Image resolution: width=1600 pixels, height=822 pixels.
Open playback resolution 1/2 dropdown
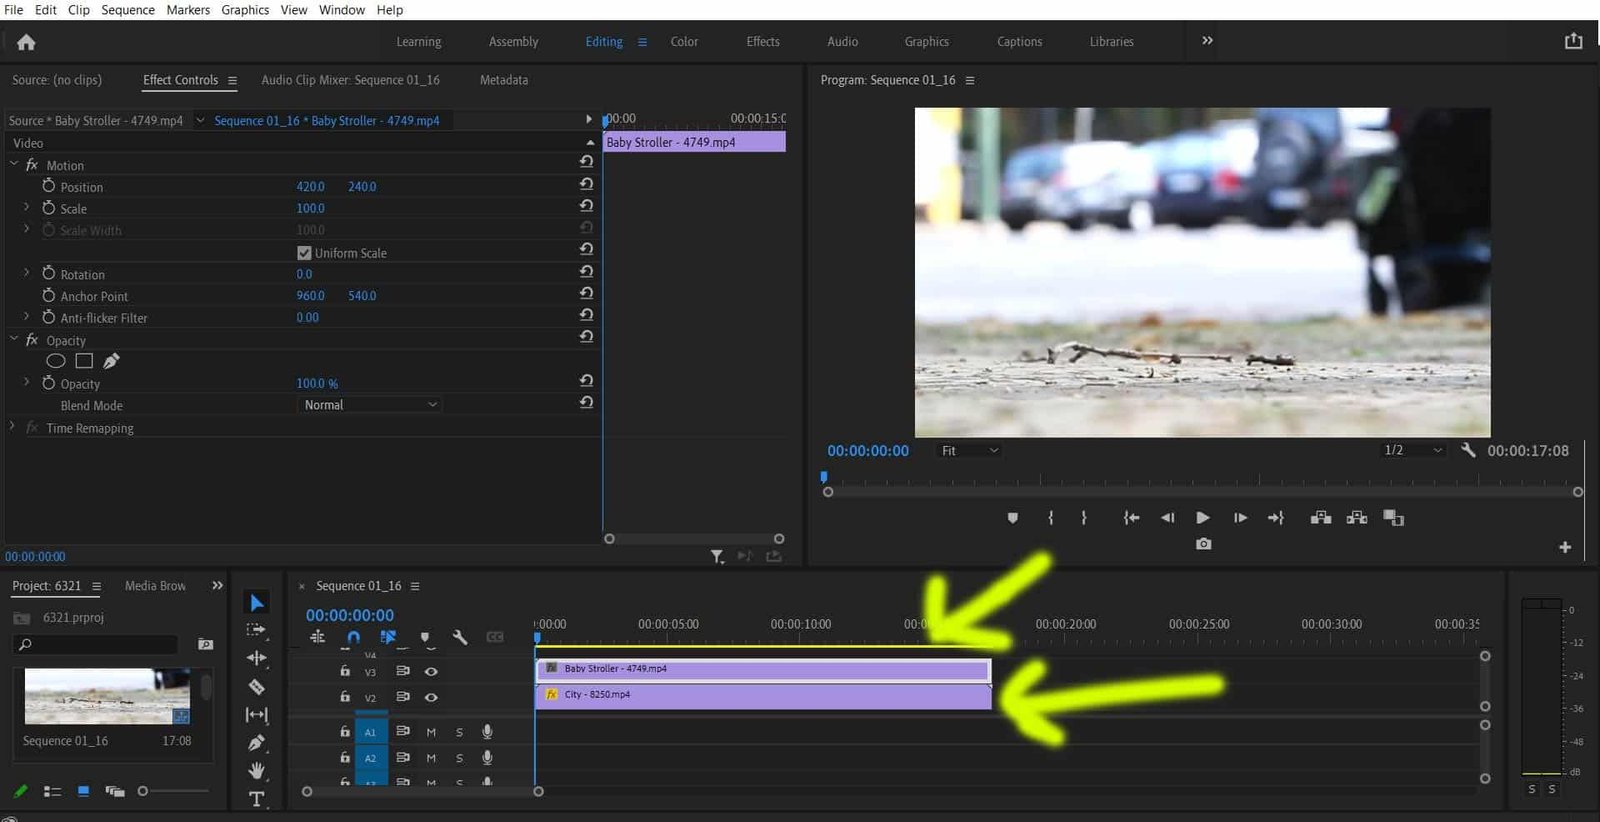coord(1412,450)
